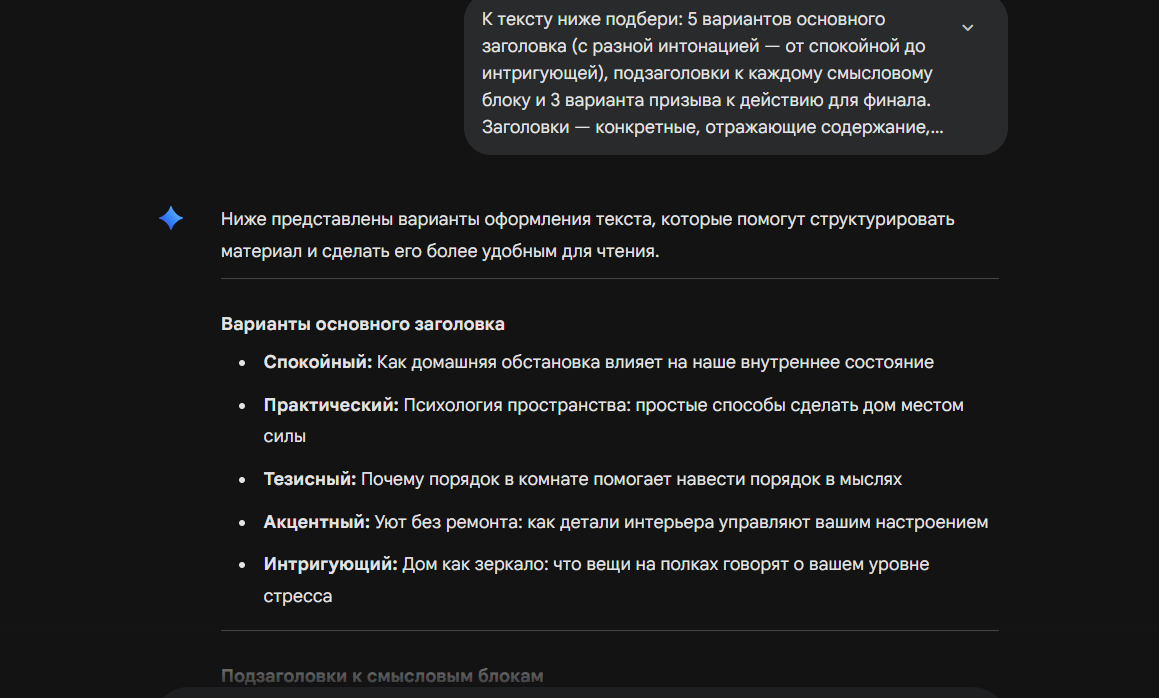Click the bold 'Спокойный:' label
Image resolution: width=1159 pixels, height=698 pixels.
pos(317,362)
